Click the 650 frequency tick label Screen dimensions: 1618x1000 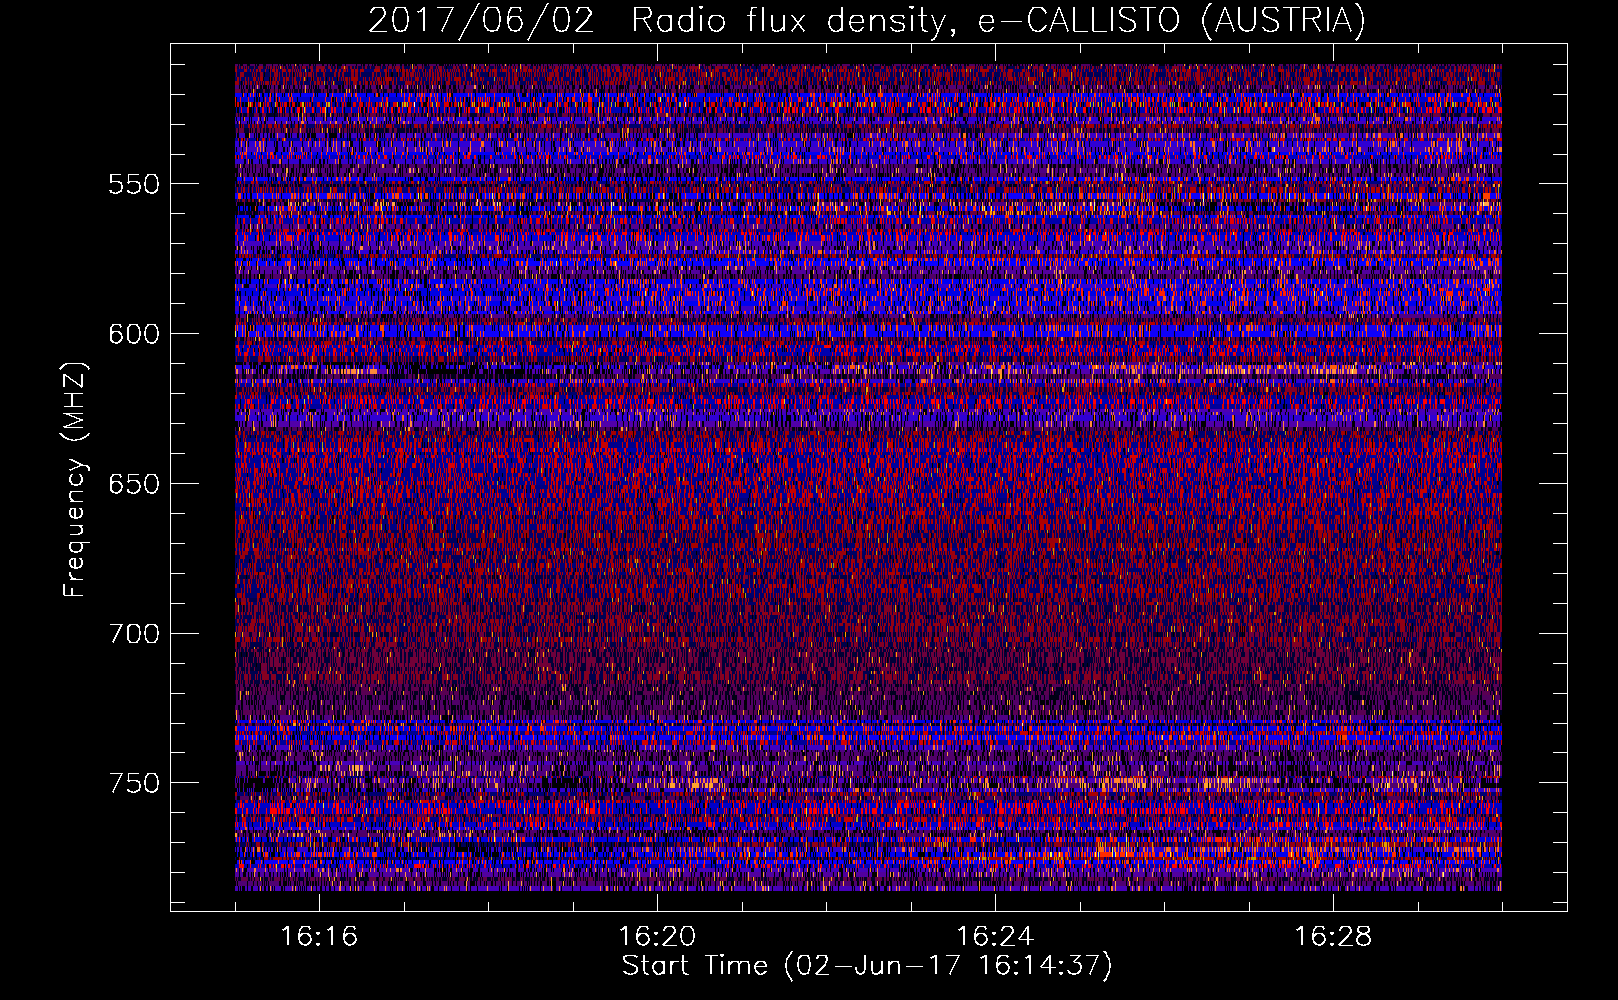[135, 484]
